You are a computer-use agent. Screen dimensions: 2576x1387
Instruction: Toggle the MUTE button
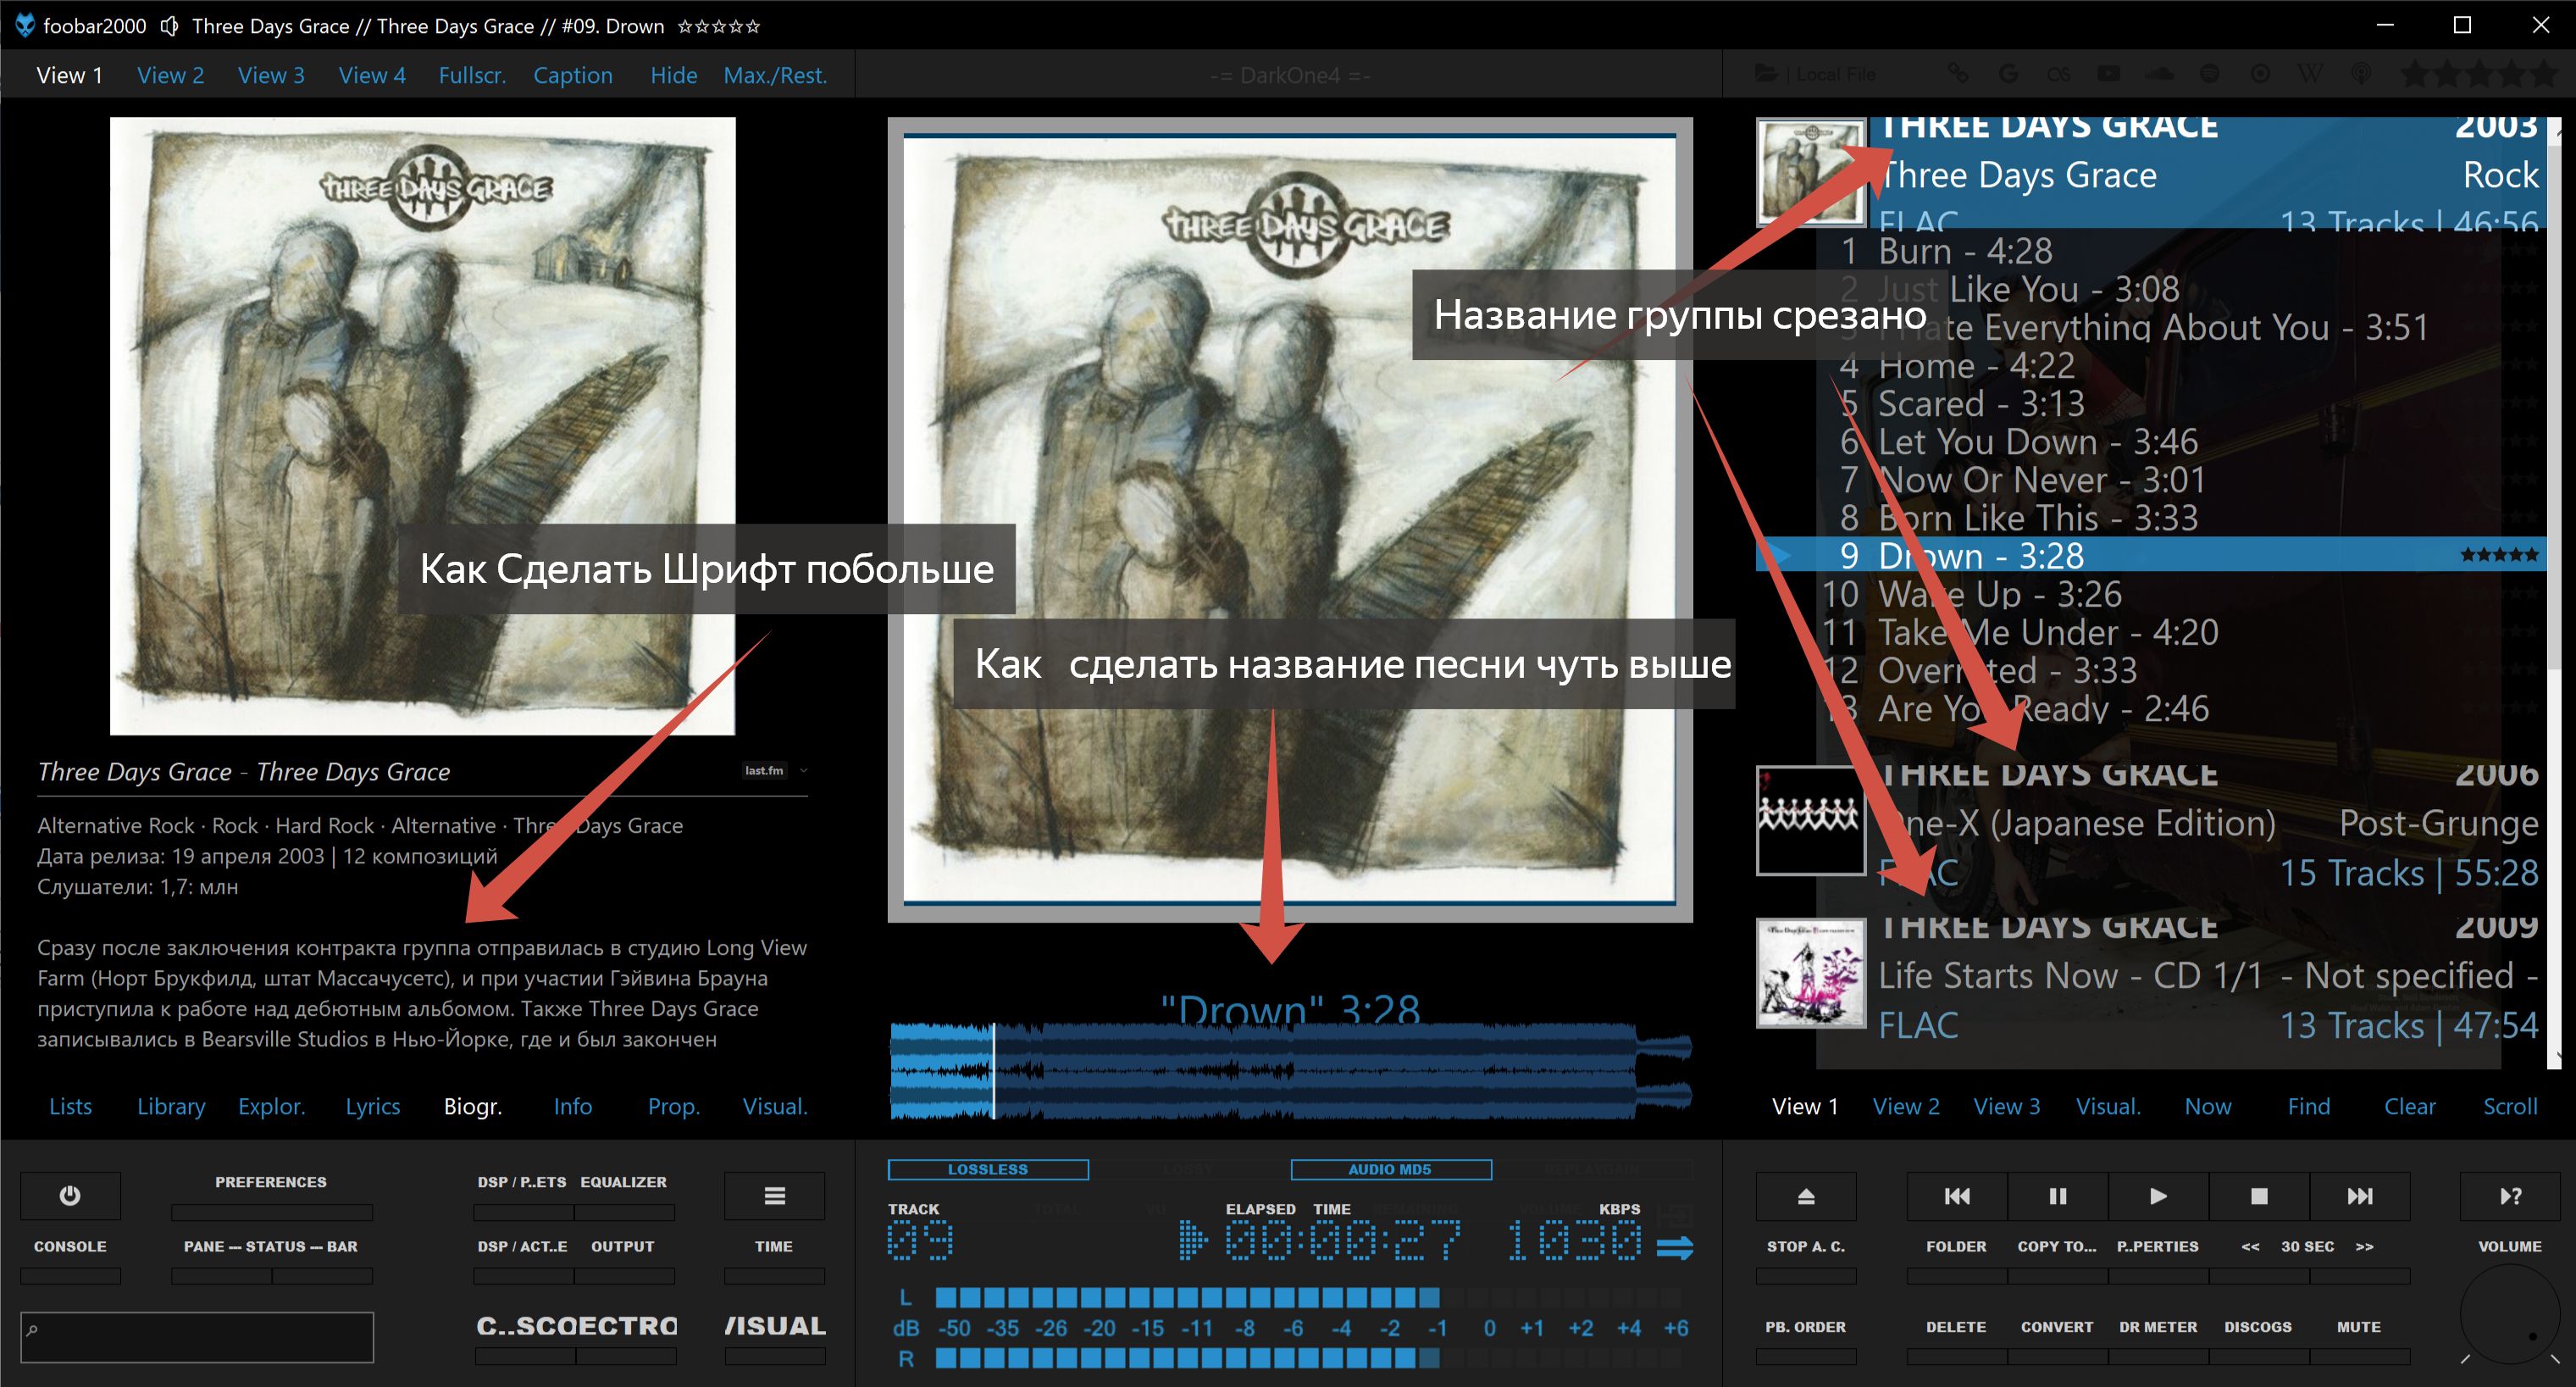(2358, 1327)
